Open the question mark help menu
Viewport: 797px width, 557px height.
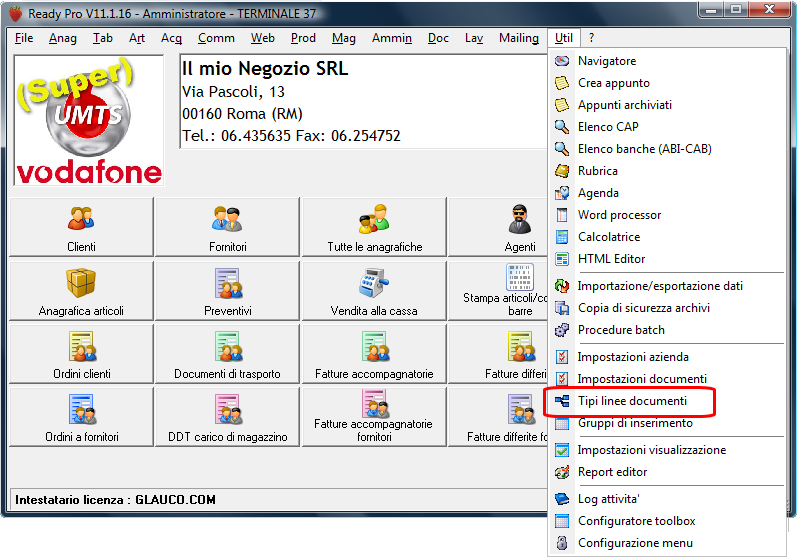[591, 38]
